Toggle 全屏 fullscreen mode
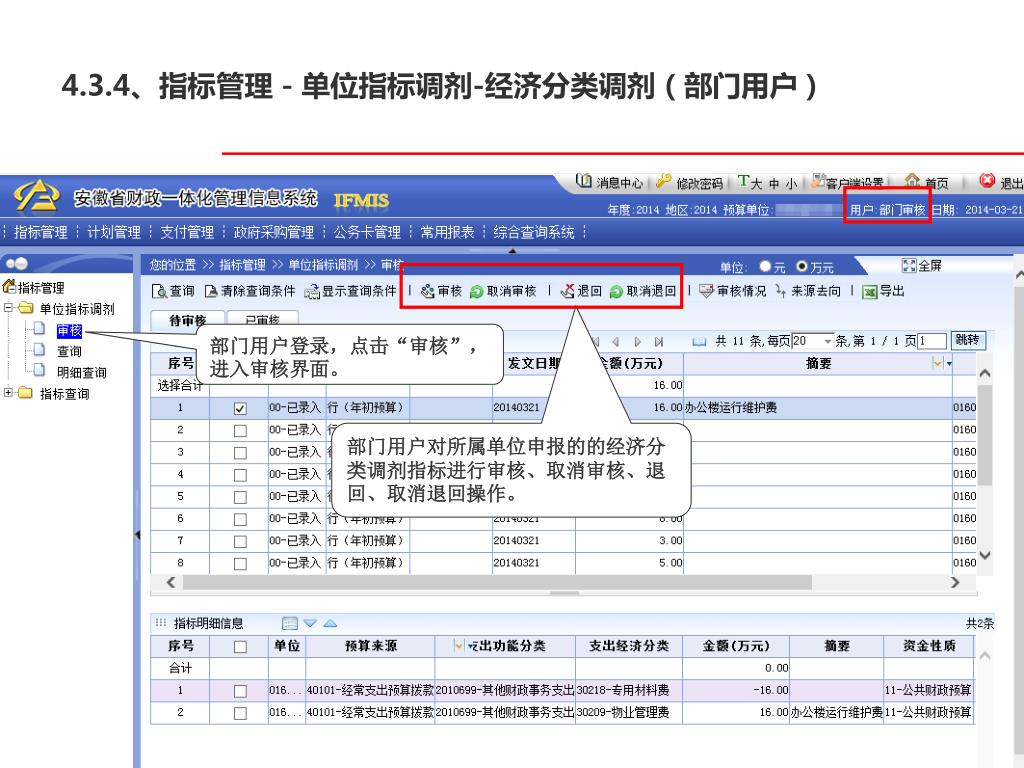 coord(922,265)
